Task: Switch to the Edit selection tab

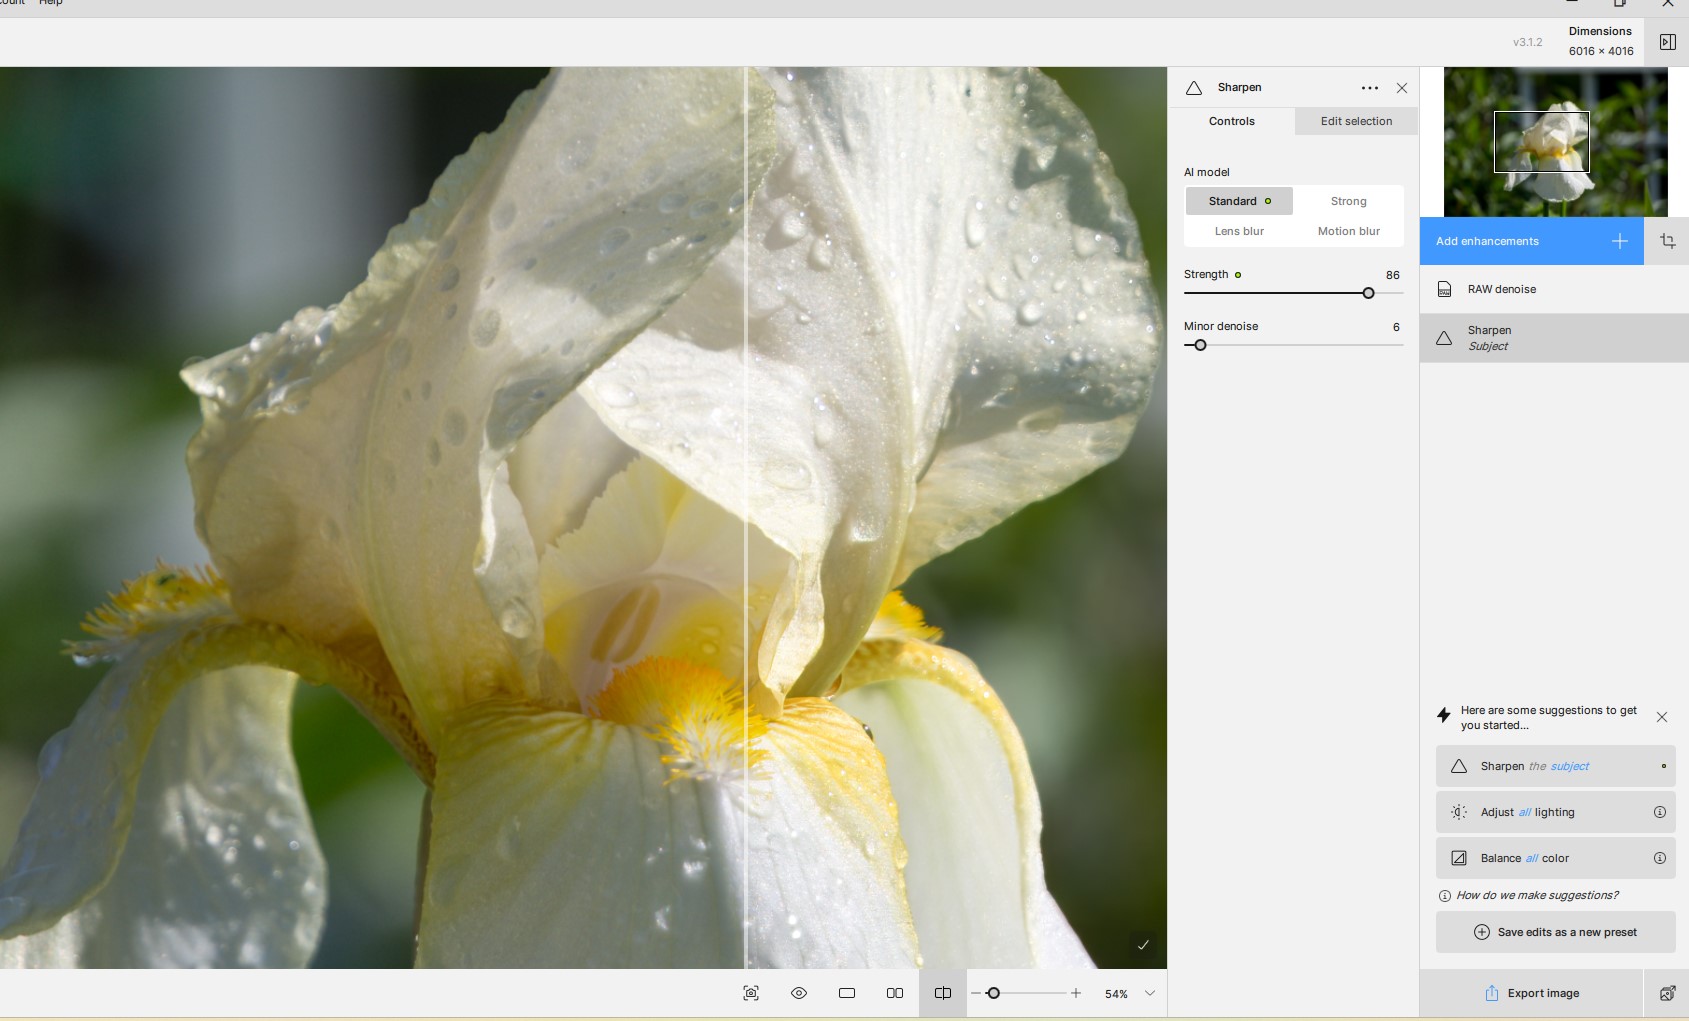Action: tap(1356, 121)
